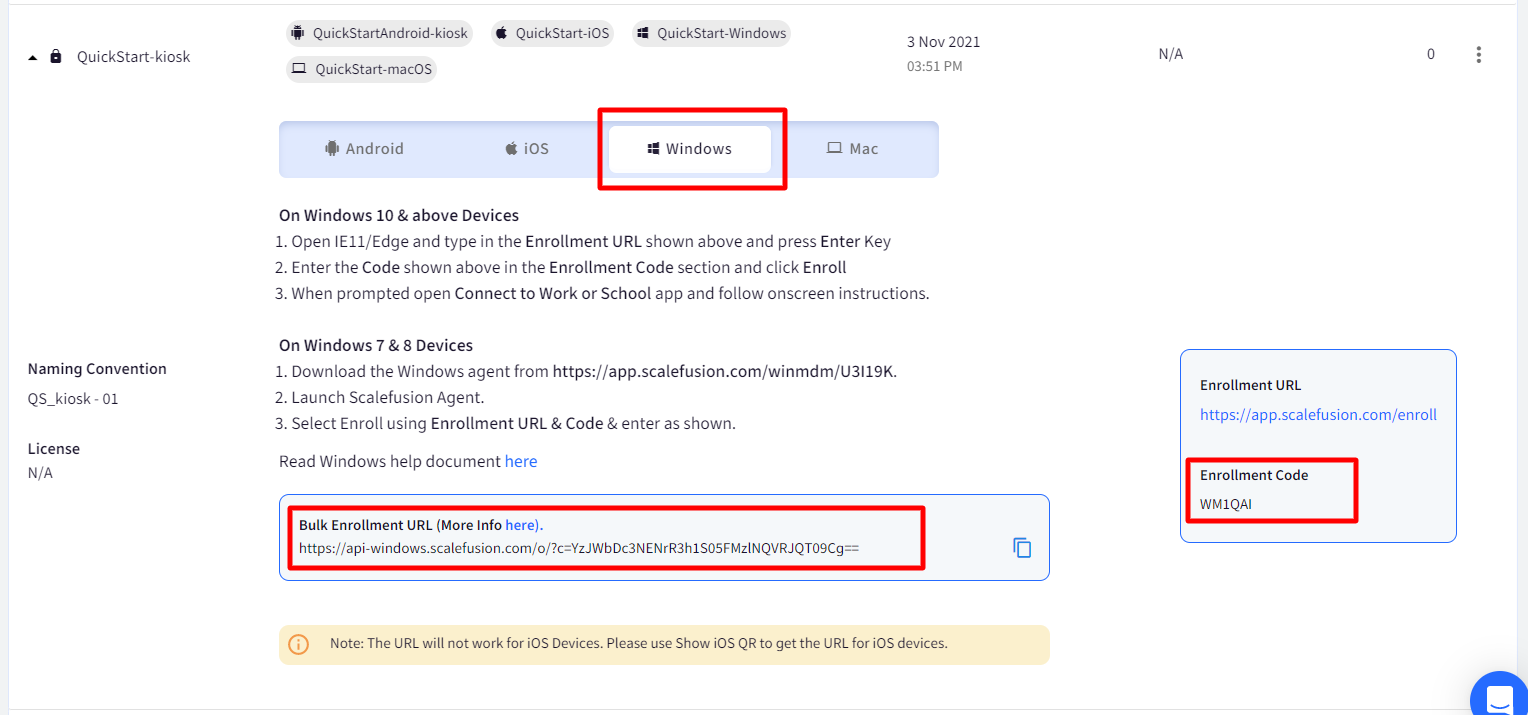Click the iOS QR note text
1528x715 pixels.
tap(638, 644)
